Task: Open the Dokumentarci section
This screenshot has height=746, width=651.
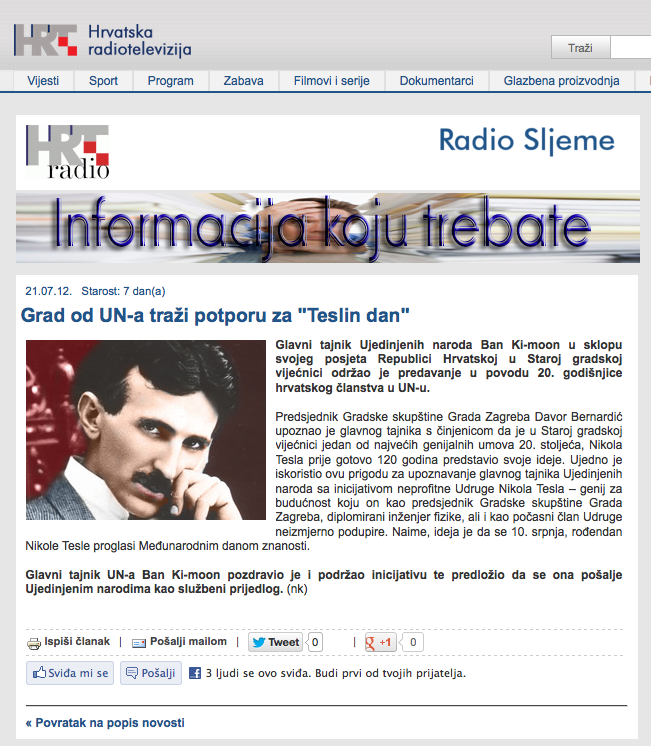Action: coord(436,81)
